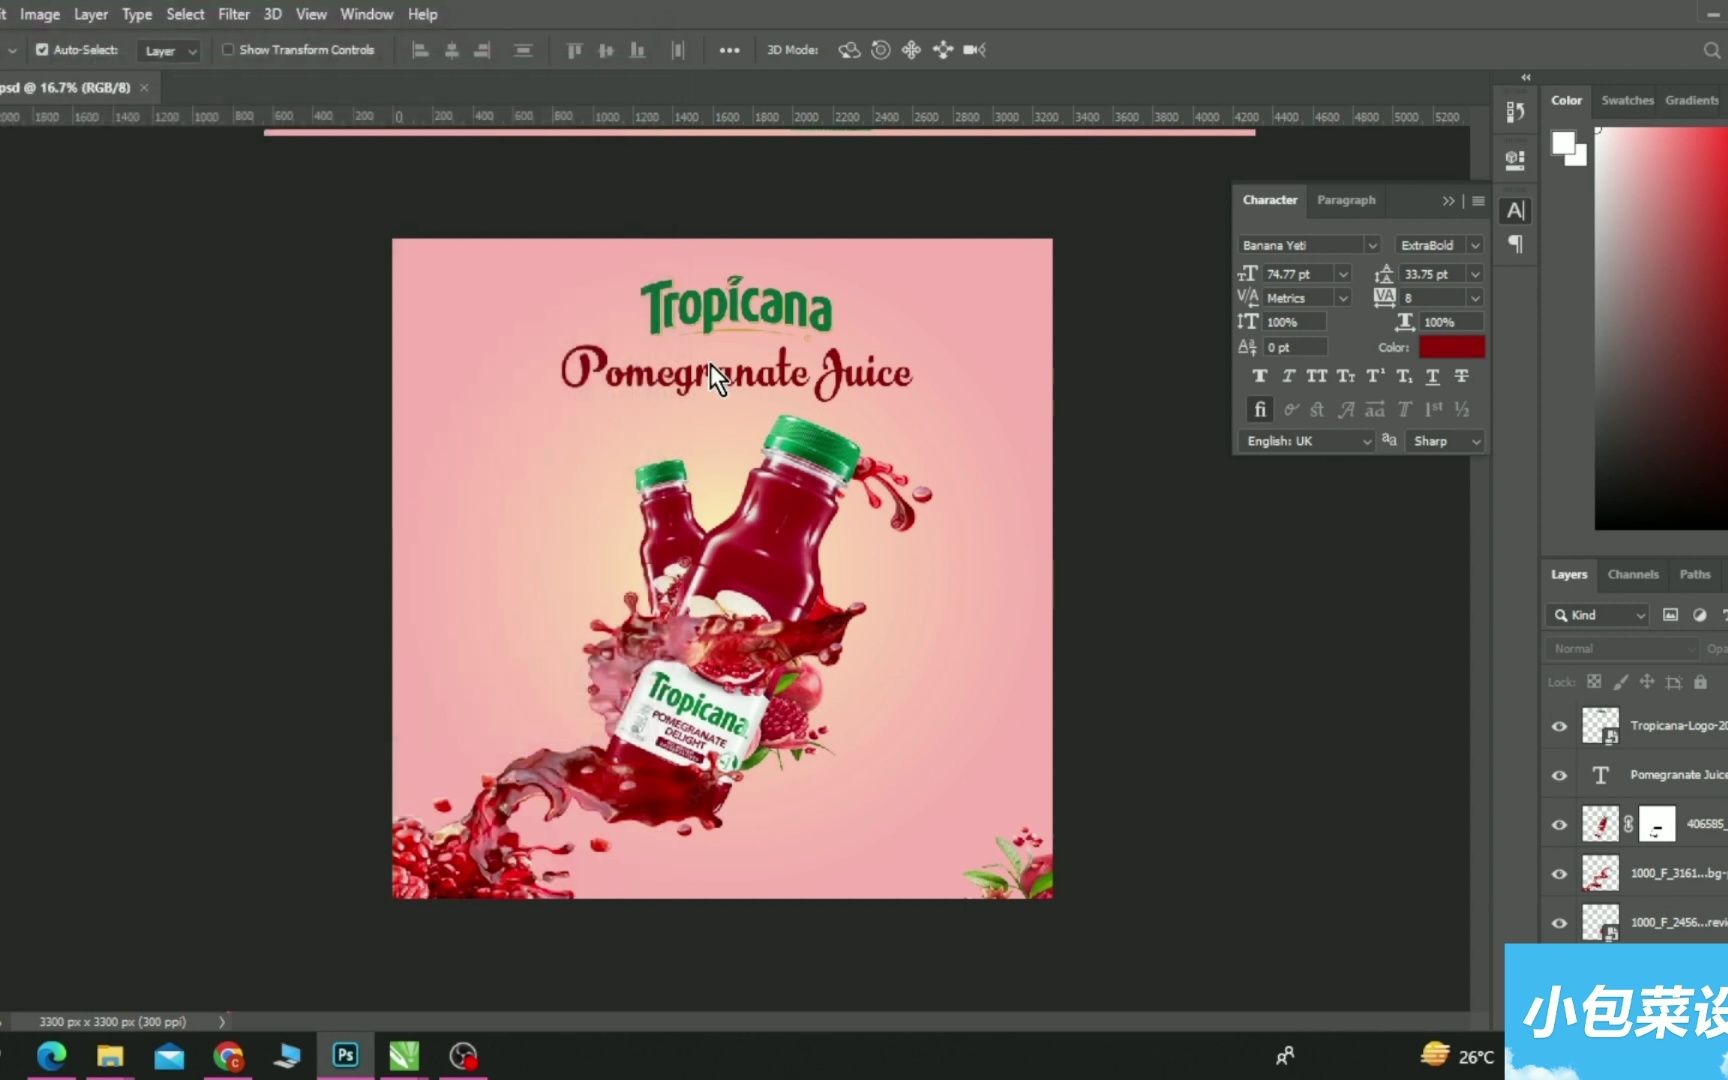Lock transparent pixels icon

(x=1594, y=682)
